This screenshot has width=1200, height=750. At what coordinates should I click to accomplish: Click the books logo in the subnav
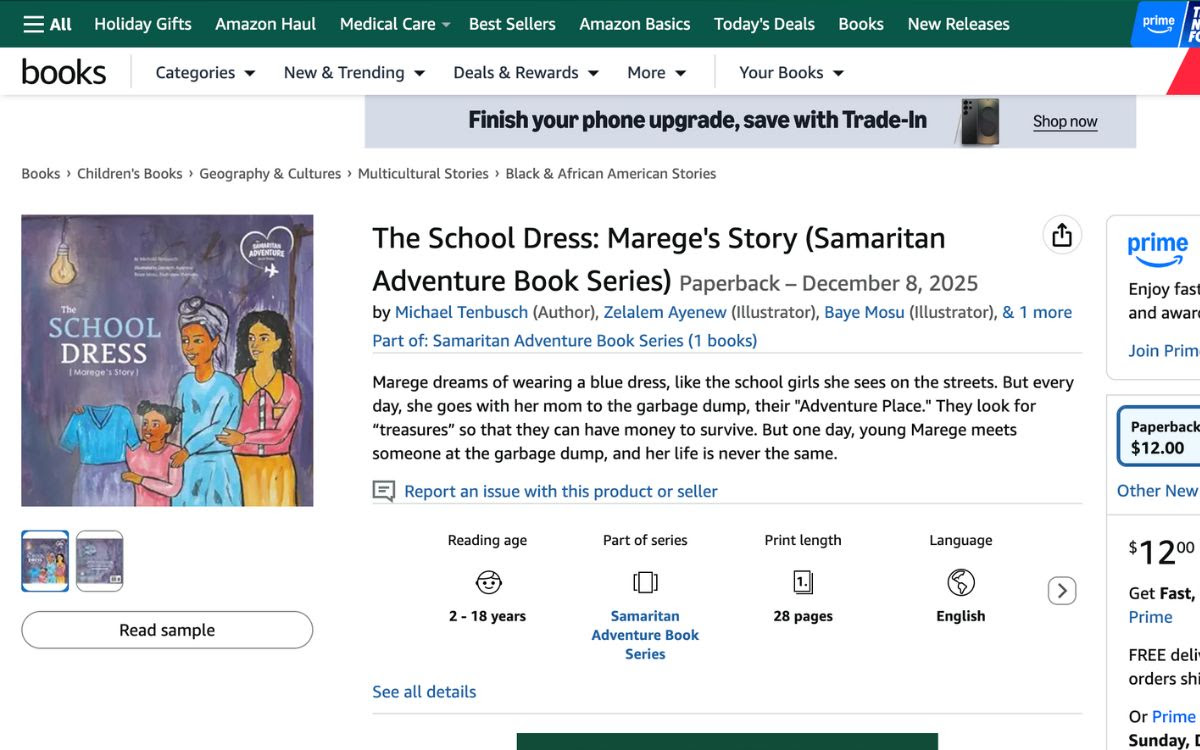63,71
